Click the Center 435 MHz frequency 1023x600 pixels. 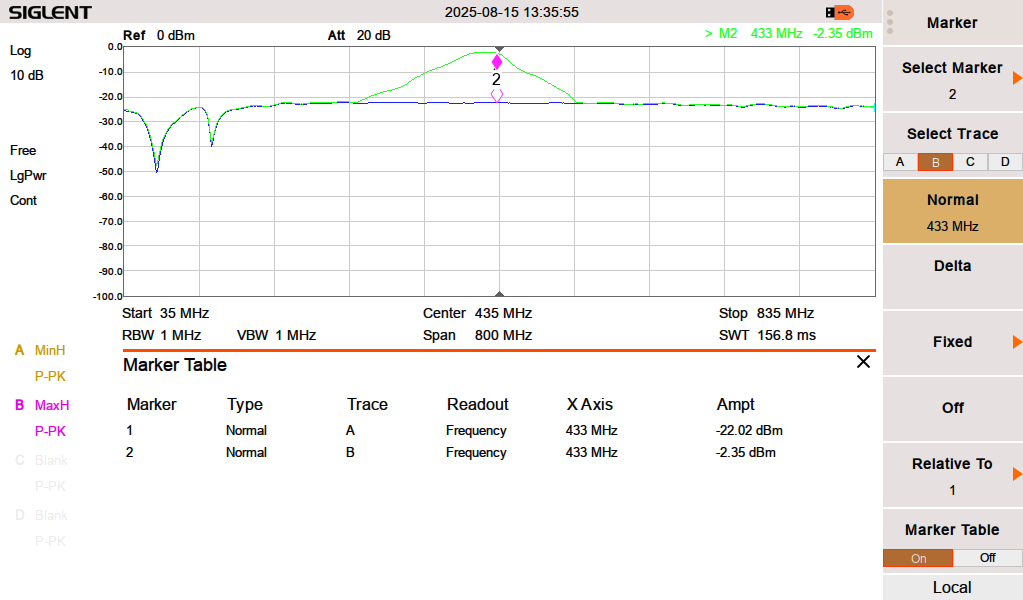click(478, 313)
